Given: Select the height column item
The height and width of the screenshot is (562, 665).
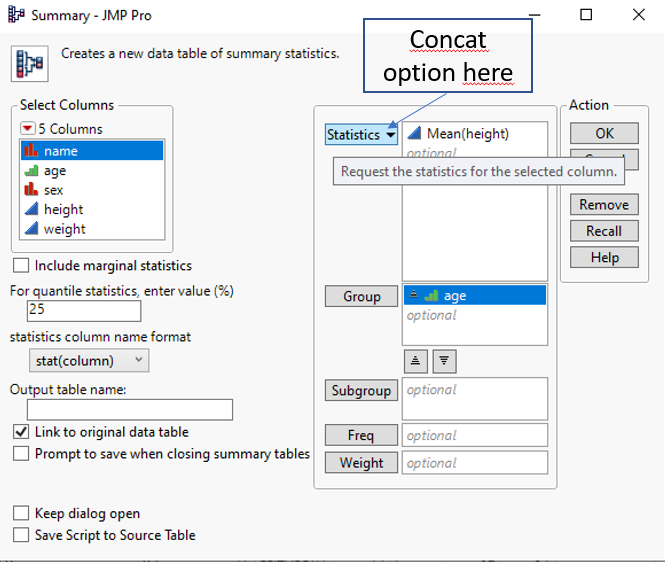Looking at the screenshot, I should pyautogui.click(x=63, y=209).
